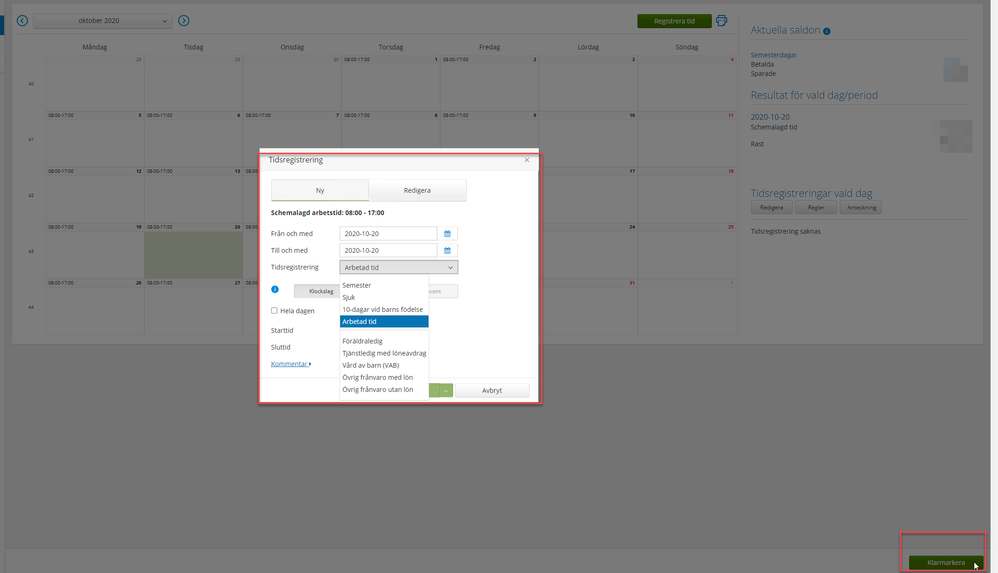Select Thursday 8 calendar cell
Image resolution: width=998 pixels, height=573 pixels.
[391, 139]
